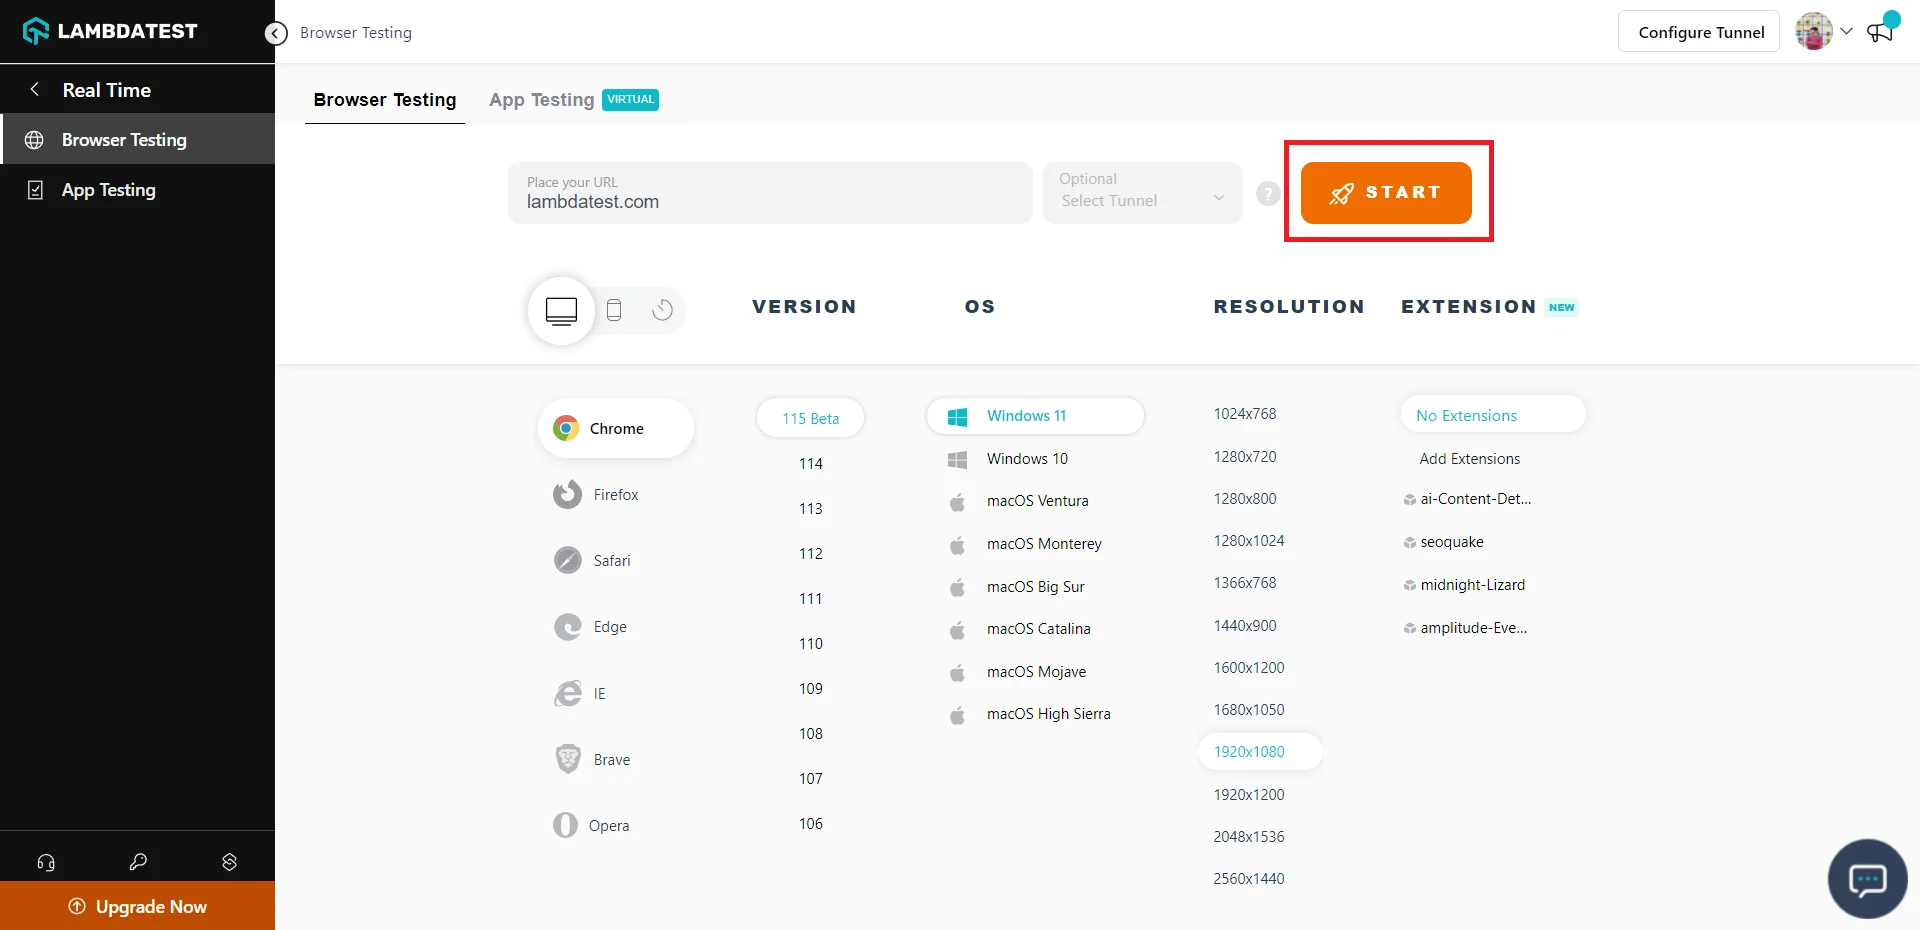This screenshot has width=1920, height=930.
Task: Choose 1366x768 resolution
Action: pos(1245,582)
